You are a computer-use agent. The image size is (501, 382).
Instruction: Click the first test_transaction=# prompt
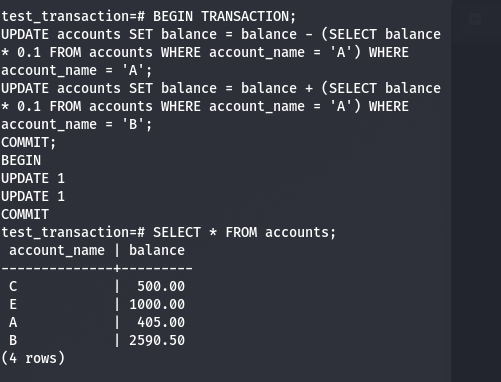tap(73, 16)
